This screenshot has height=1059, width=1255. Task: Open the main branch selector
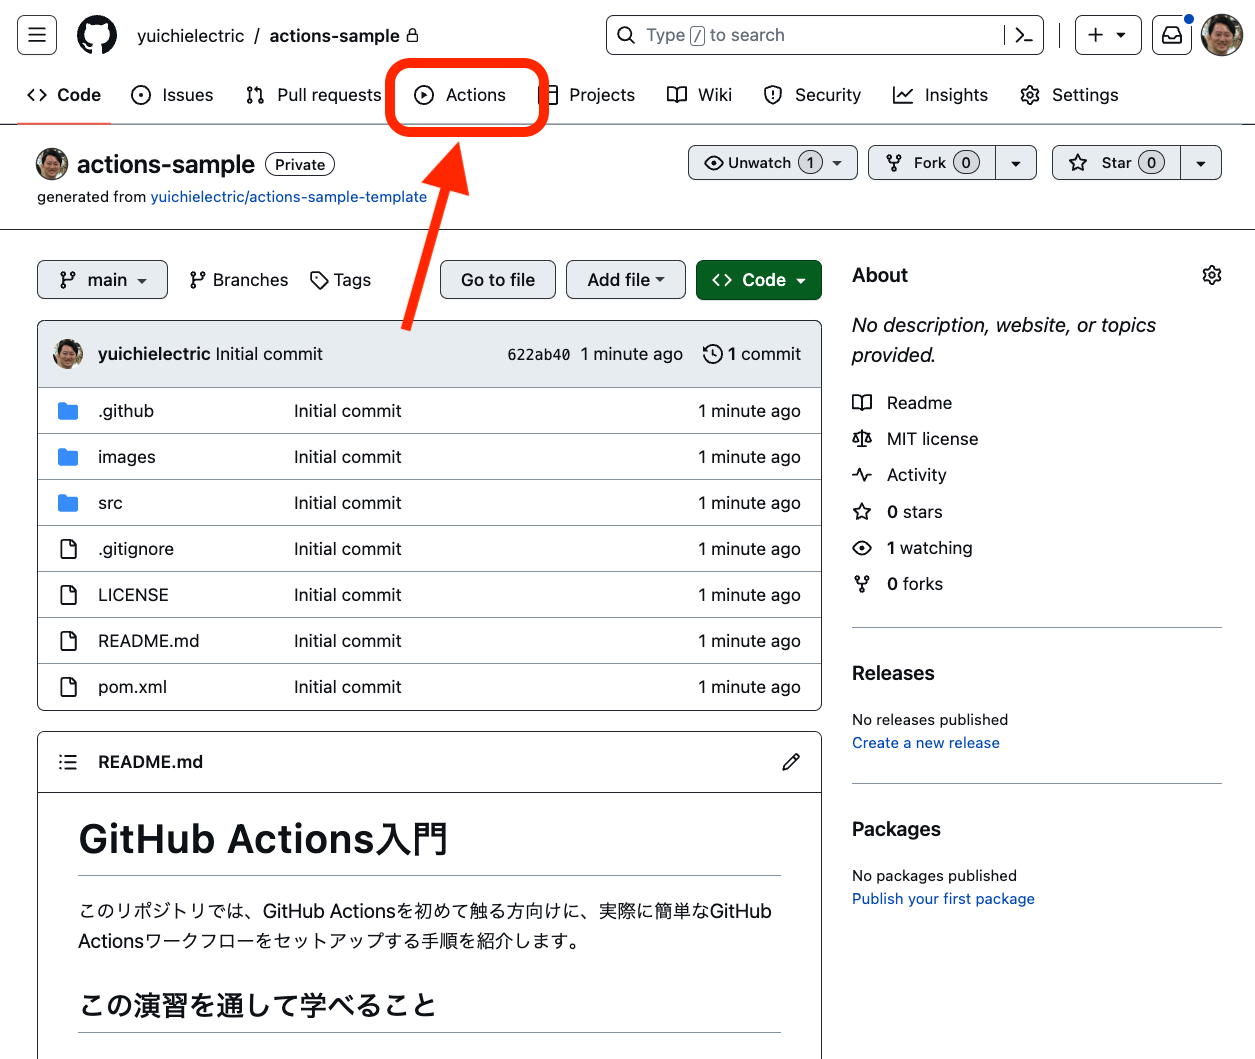[x=102, y=280]
